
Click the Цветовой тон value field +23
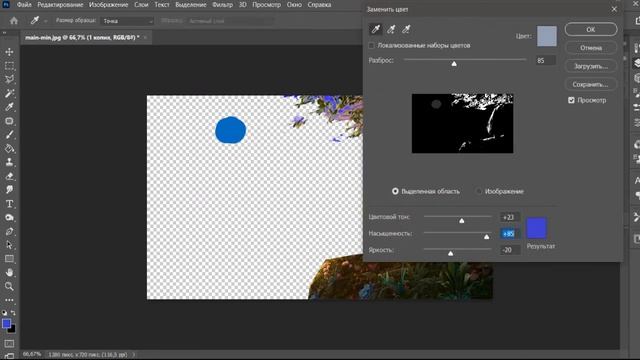510,218
